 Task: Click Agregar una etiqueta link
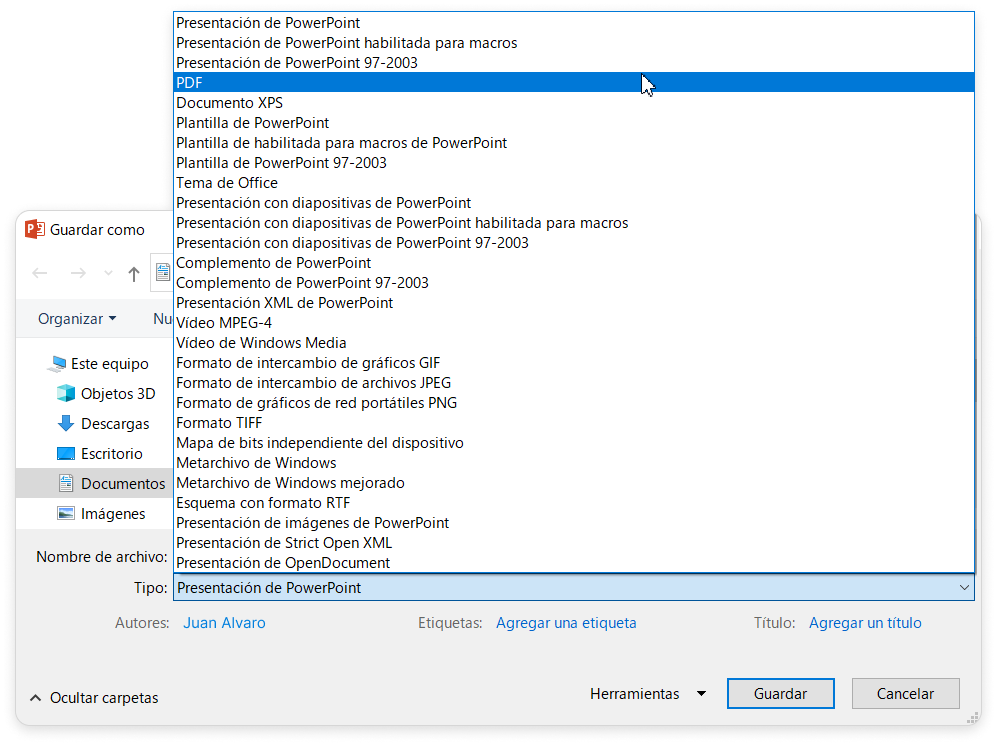click(566, 623)
